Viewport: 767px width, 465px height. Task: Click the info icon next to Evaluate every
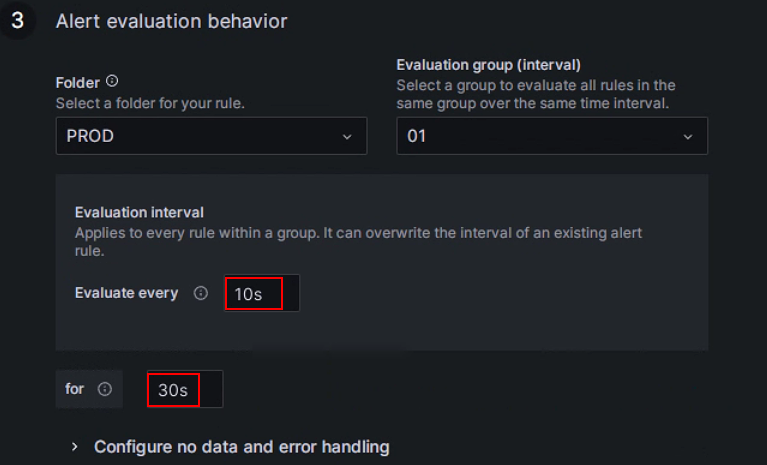tap(200, 293)
